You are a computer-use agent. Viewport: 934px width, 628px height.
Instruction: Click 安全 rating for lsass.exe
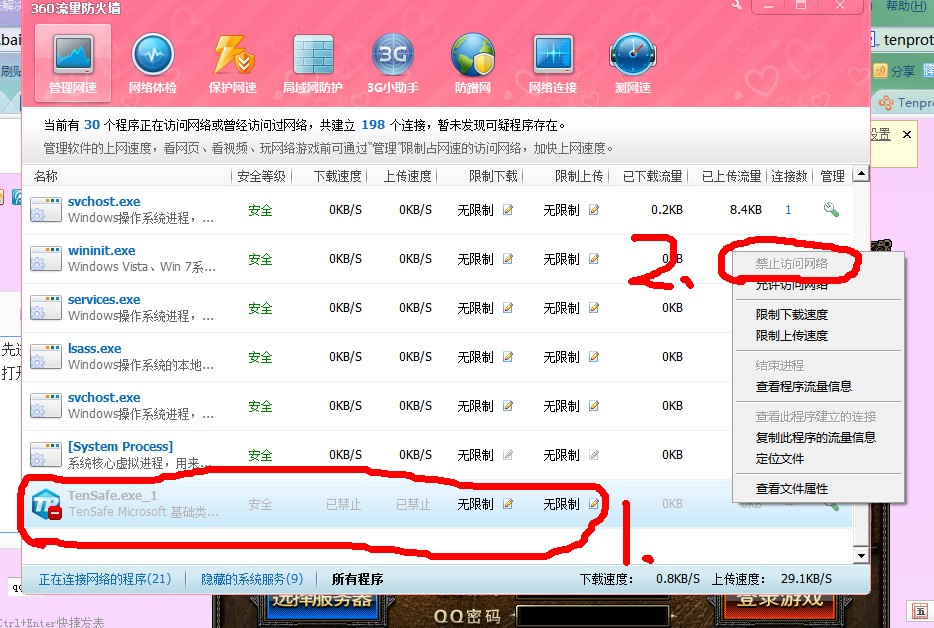(260, 357)
